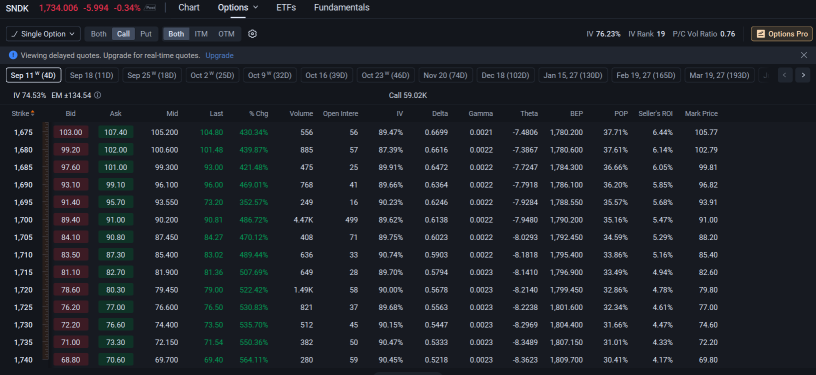
Task: Click ask 102.00 on the 1,680 strike
Action: [116, 150]
